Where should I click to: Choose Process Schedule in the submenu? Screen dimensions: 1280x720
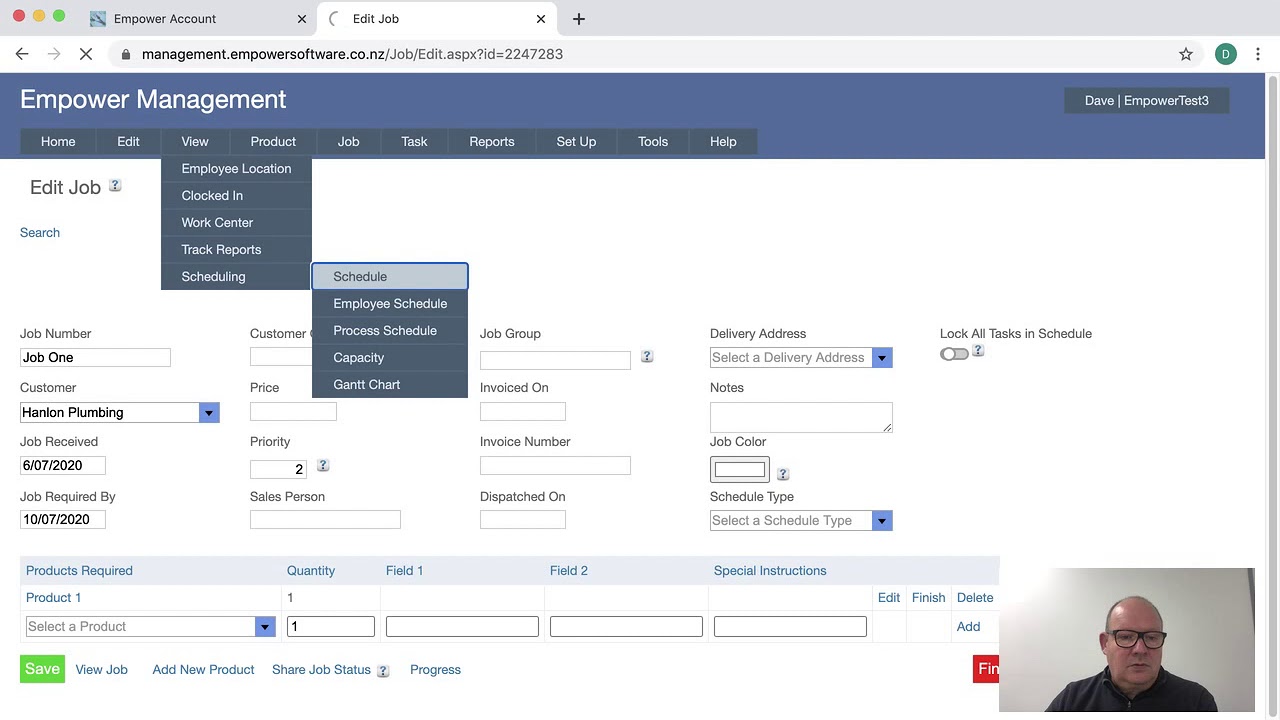pyautogui.click(x=390, y=331)
